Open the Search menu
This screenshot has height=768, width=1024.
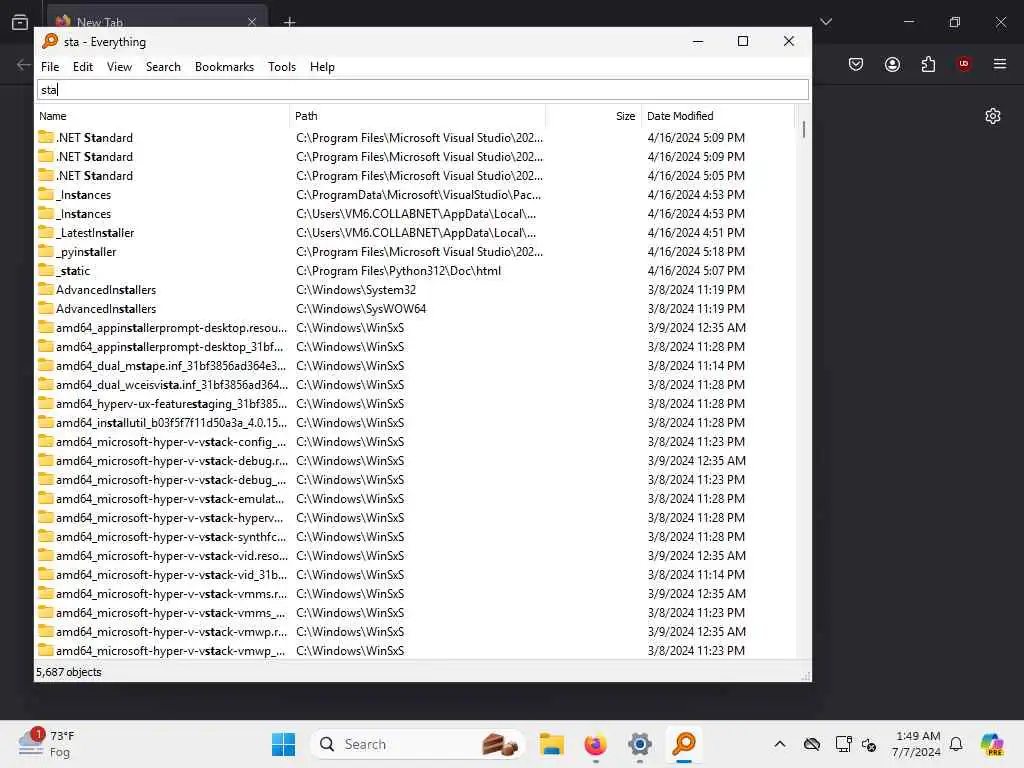point(163,67)
